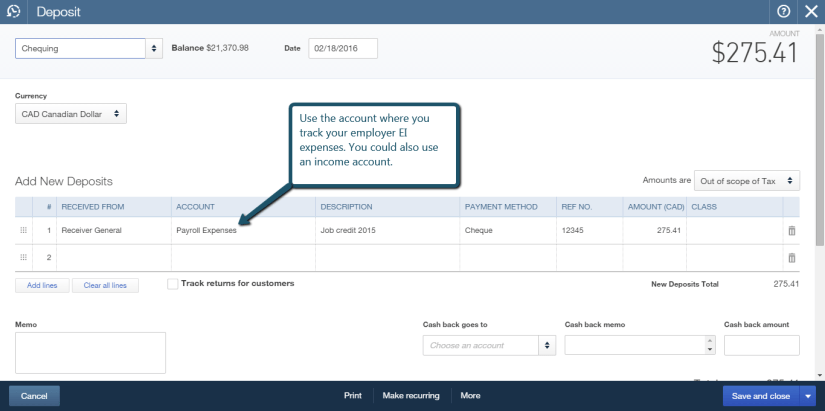Screen dimensions: 825x411
Task: Close the Deposit window with X
Action: tap(810, 11)
